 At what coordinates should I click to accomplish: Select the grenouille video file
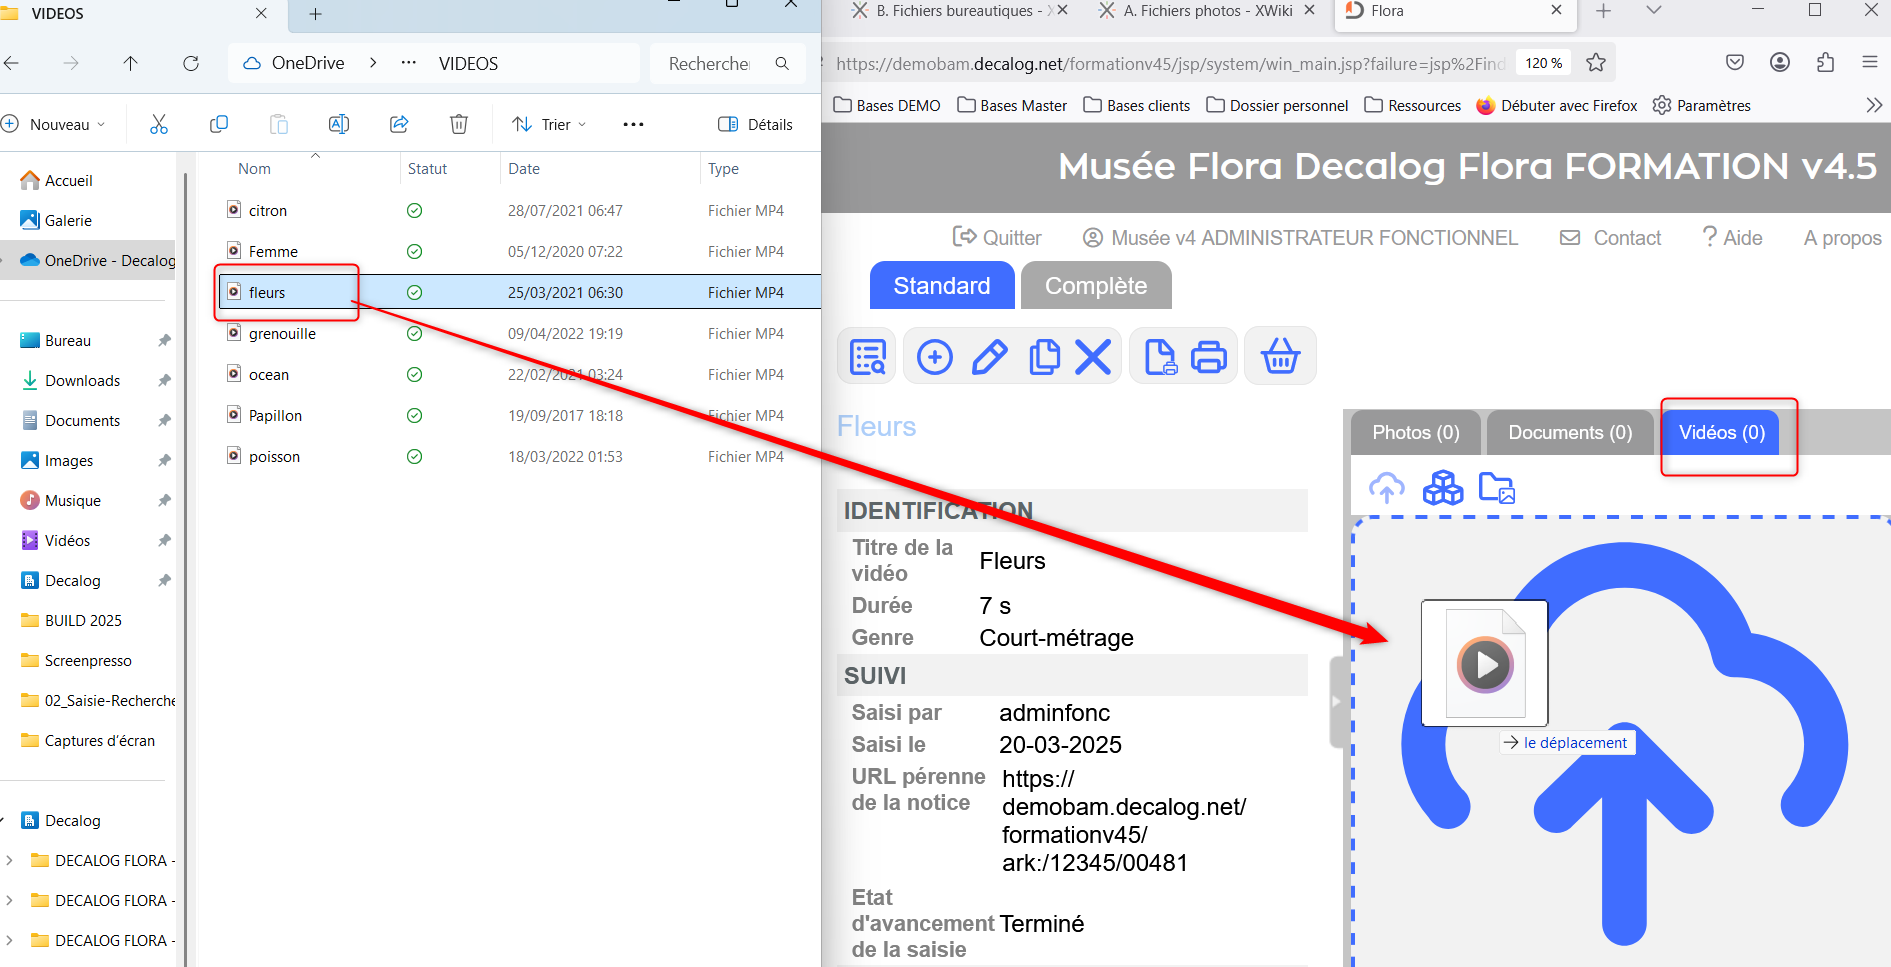tap(282, 334)
